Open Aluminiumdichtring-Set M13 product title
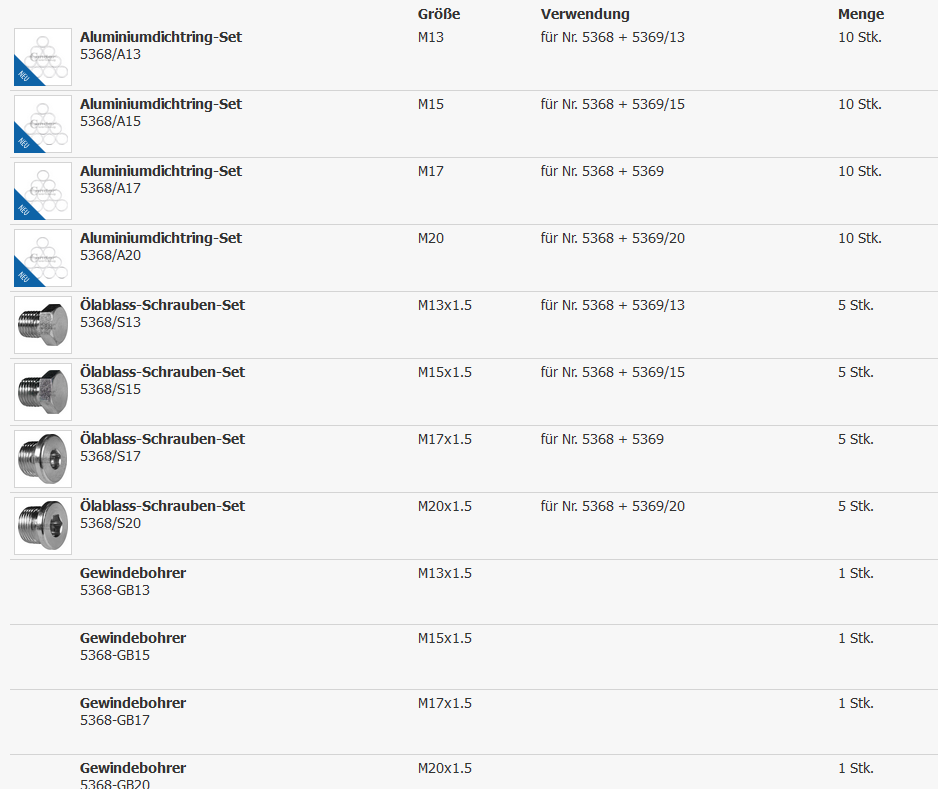938x789 pixels. tap(161, 37)
